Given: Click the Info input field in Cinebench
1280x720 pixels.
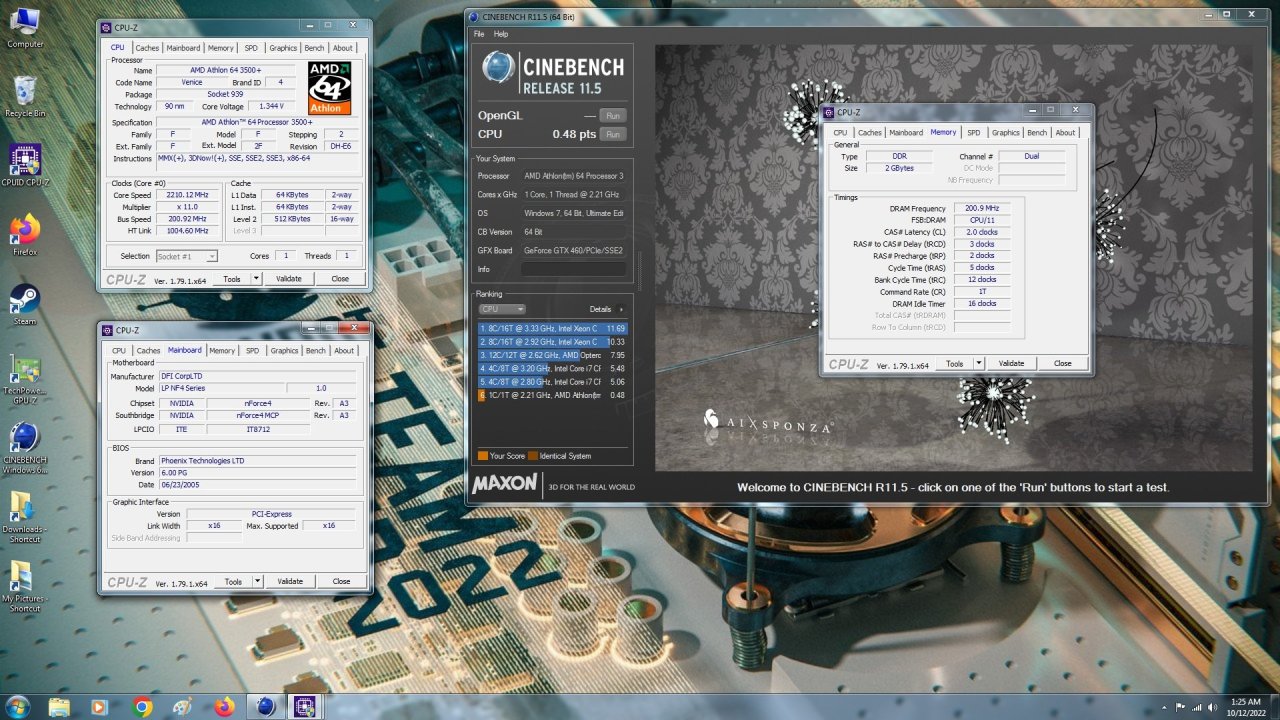Looking at the screenshot, I should click(x=573, y=269).
